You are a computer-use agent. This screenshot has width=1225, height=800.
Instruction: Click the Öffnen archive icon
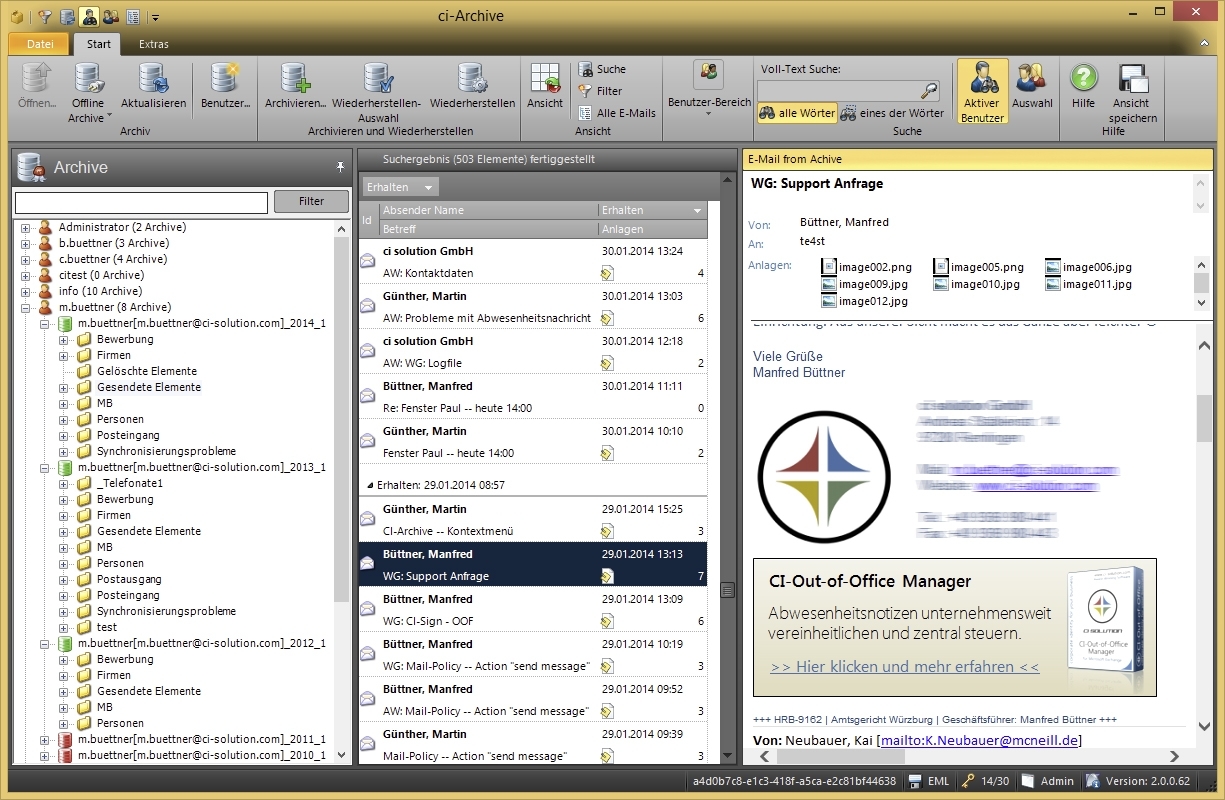coord(37,80)
